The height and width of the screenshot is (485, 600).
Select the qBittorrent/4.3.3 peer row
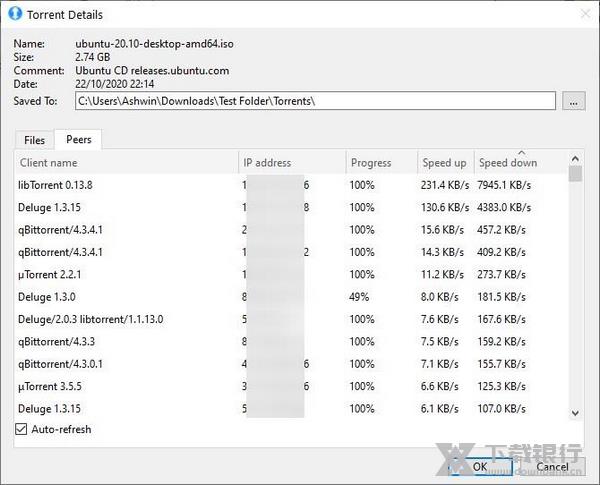coord(120,342)
